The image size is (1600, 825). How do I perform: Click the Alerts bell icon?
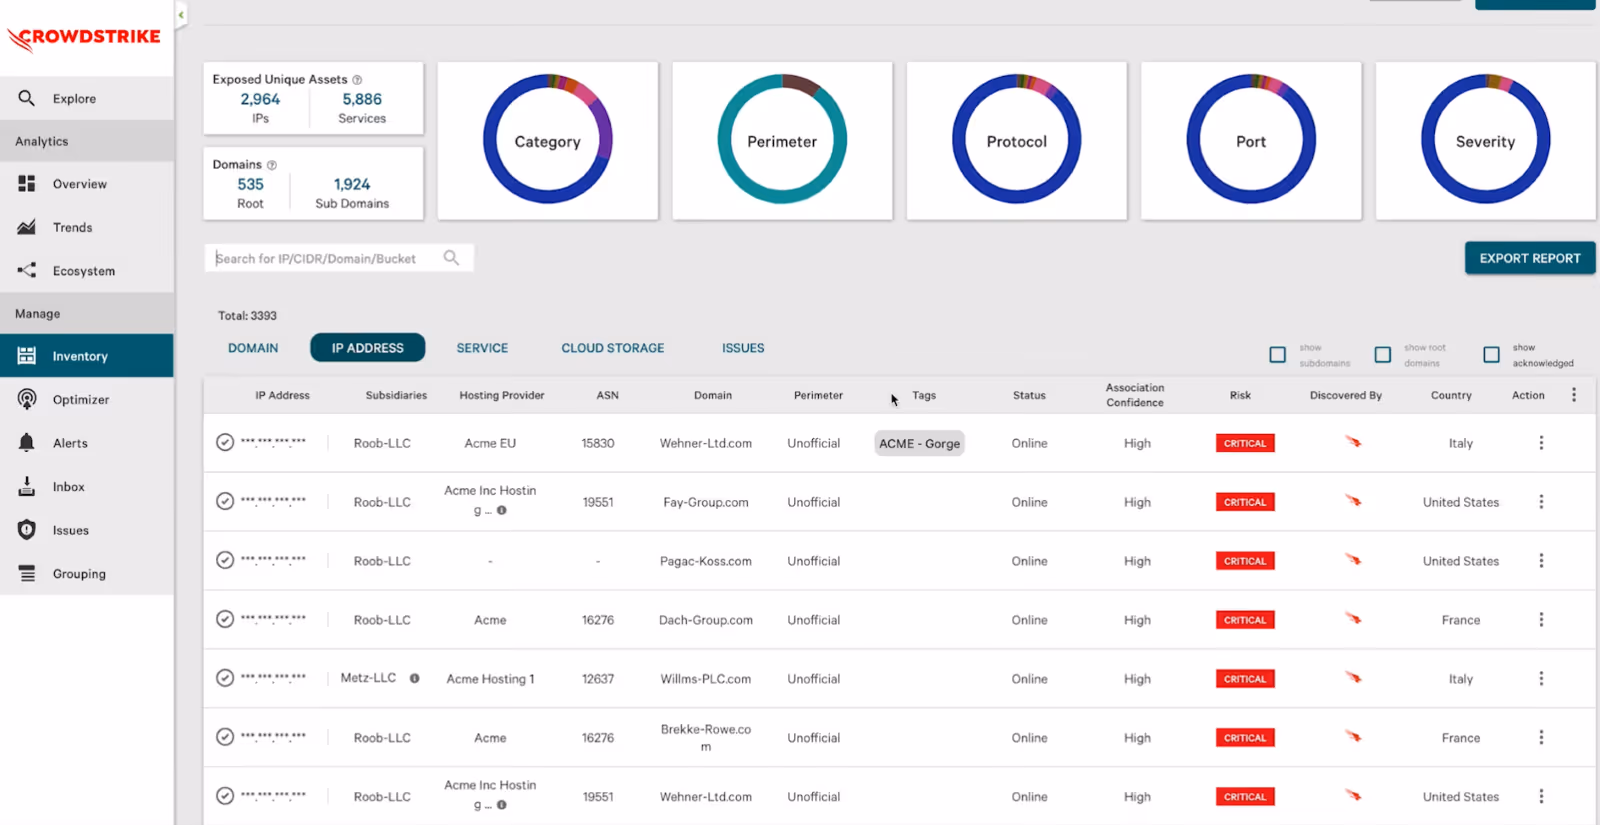[x=27, y=442]
